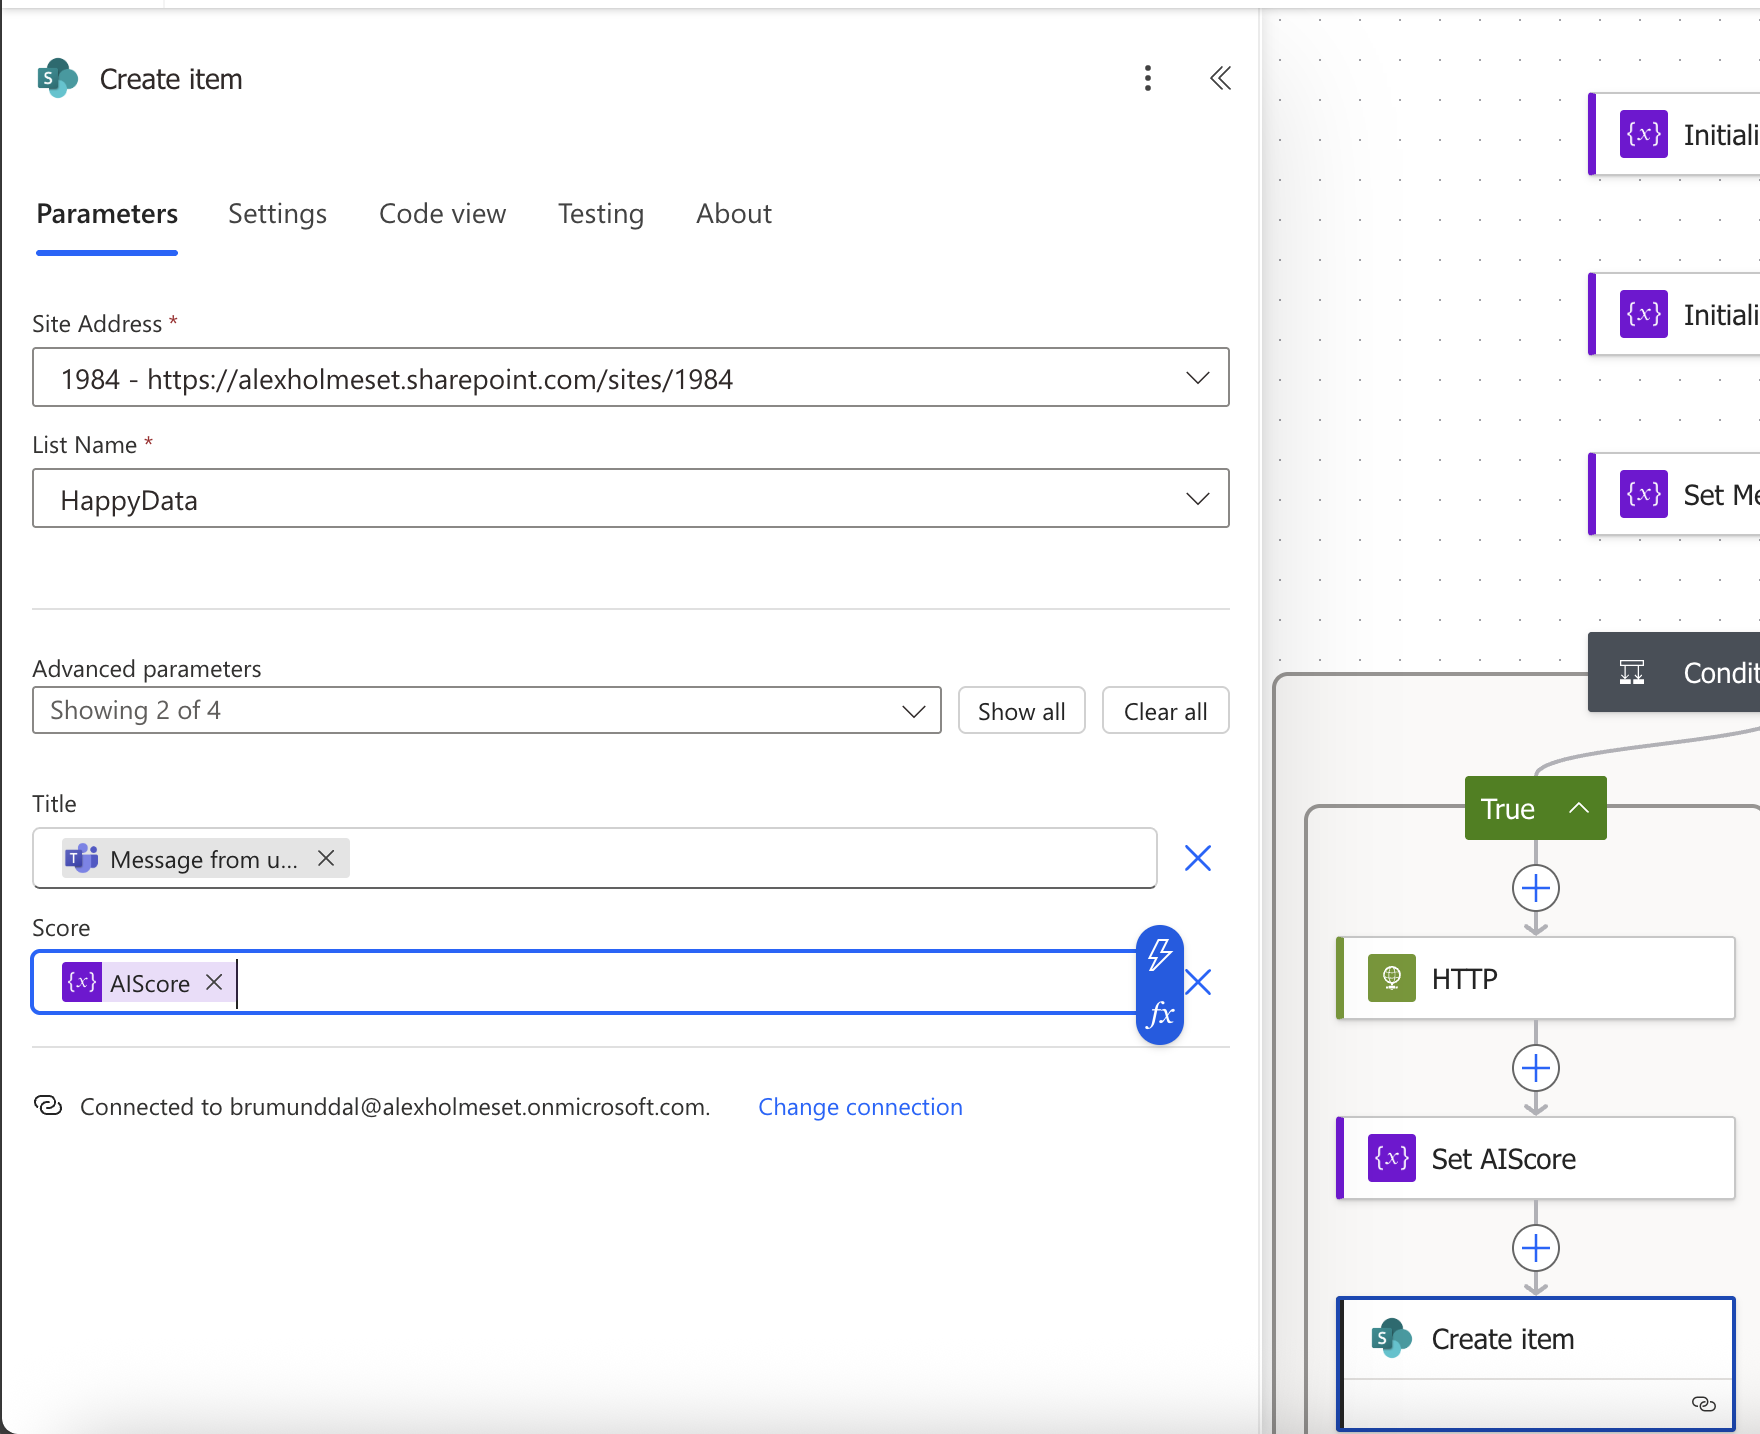Collapse the Create item panel
The image size is (1760, 1434).
click(1220, 78)
